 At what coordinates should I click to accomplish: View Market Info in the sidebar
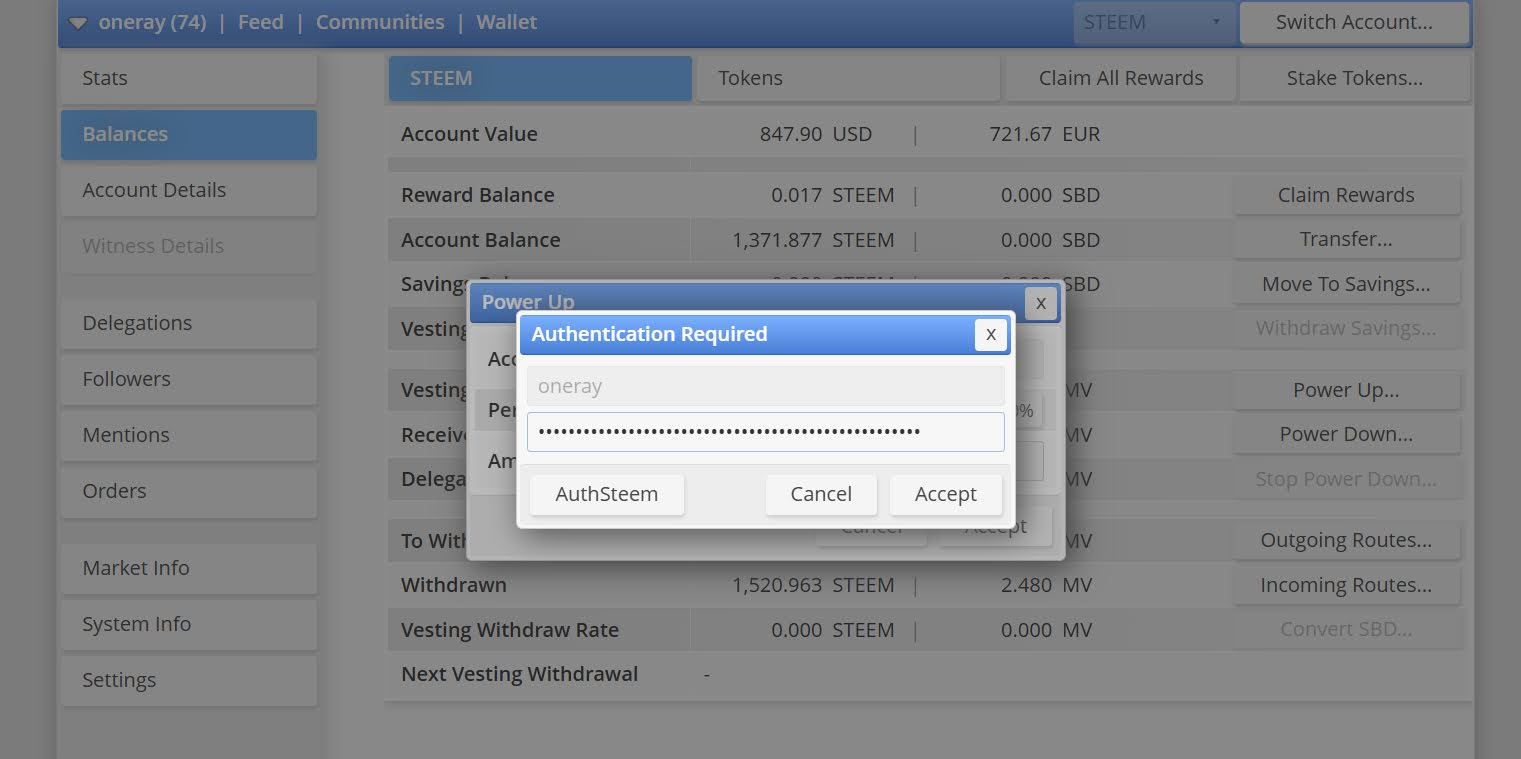click(x=189, y=568)
